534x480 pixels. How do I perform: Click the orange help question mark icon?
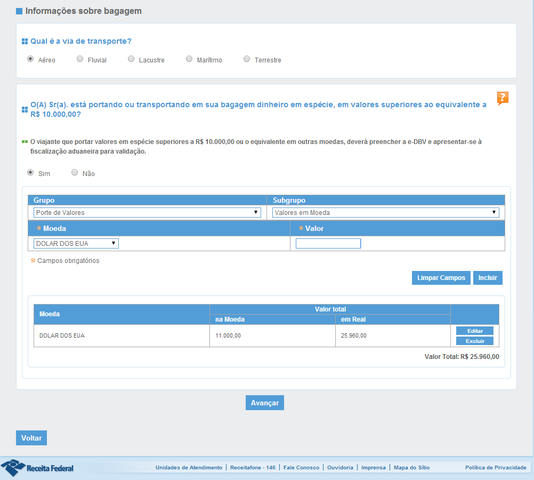pyautogui.click(x=503, y=98)
